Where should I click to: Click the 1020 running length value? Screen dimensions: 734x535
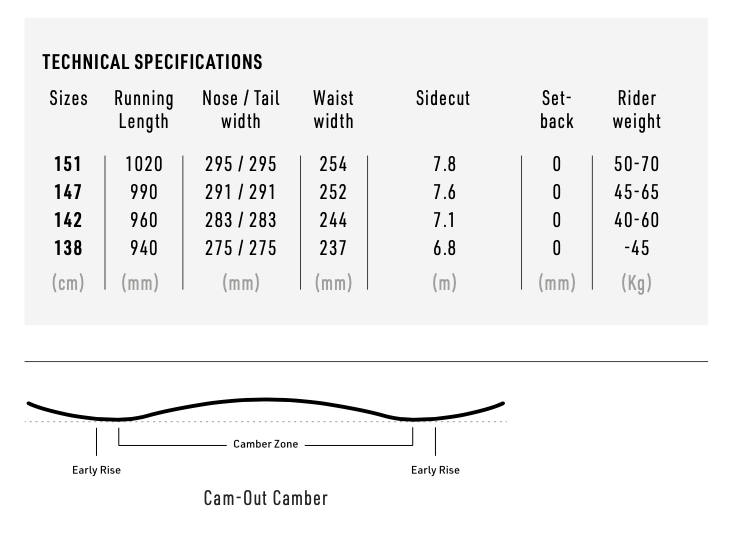(144, 164)
